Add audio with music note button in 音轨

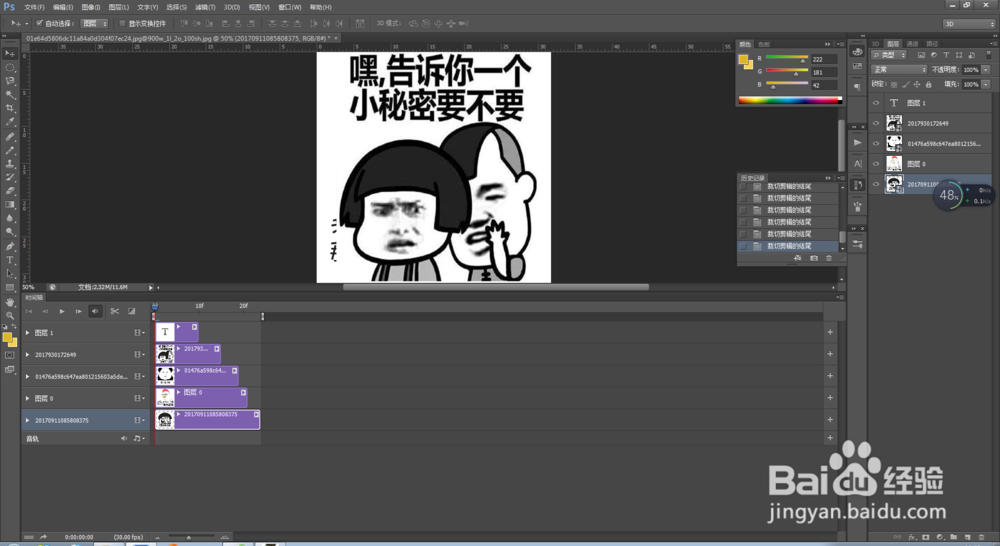click(138, 438)
